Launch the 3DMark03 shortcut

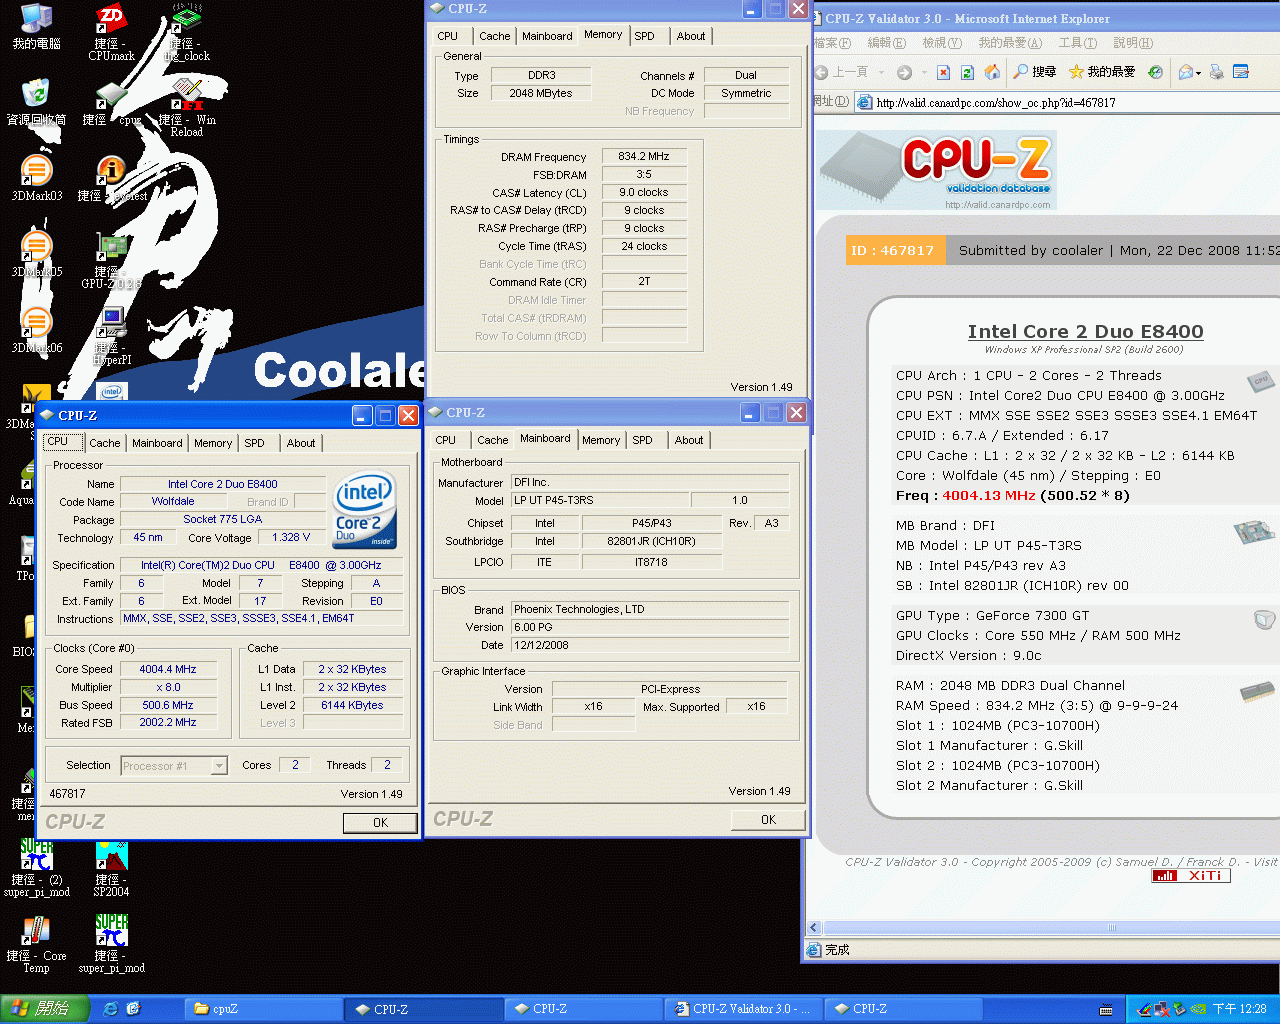[36, 179]
